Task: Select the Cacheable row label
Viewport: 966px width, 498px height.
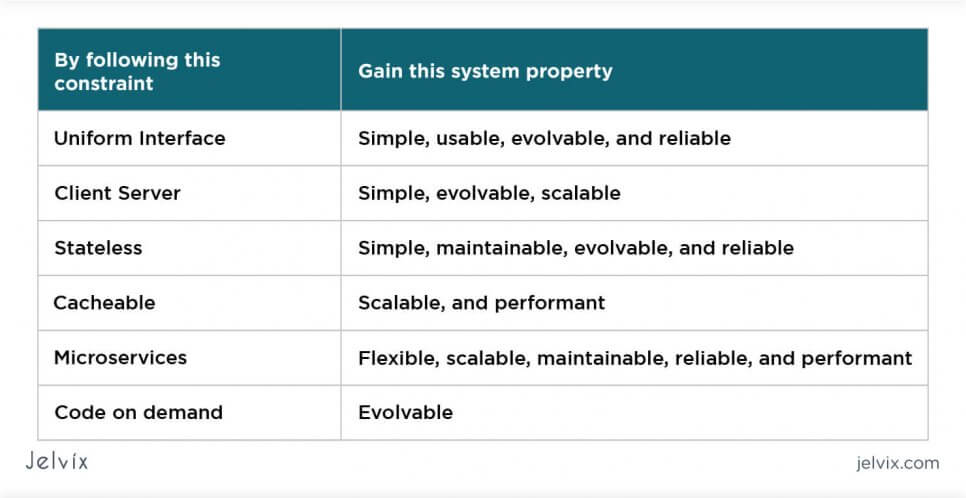Action: point(105,303)
